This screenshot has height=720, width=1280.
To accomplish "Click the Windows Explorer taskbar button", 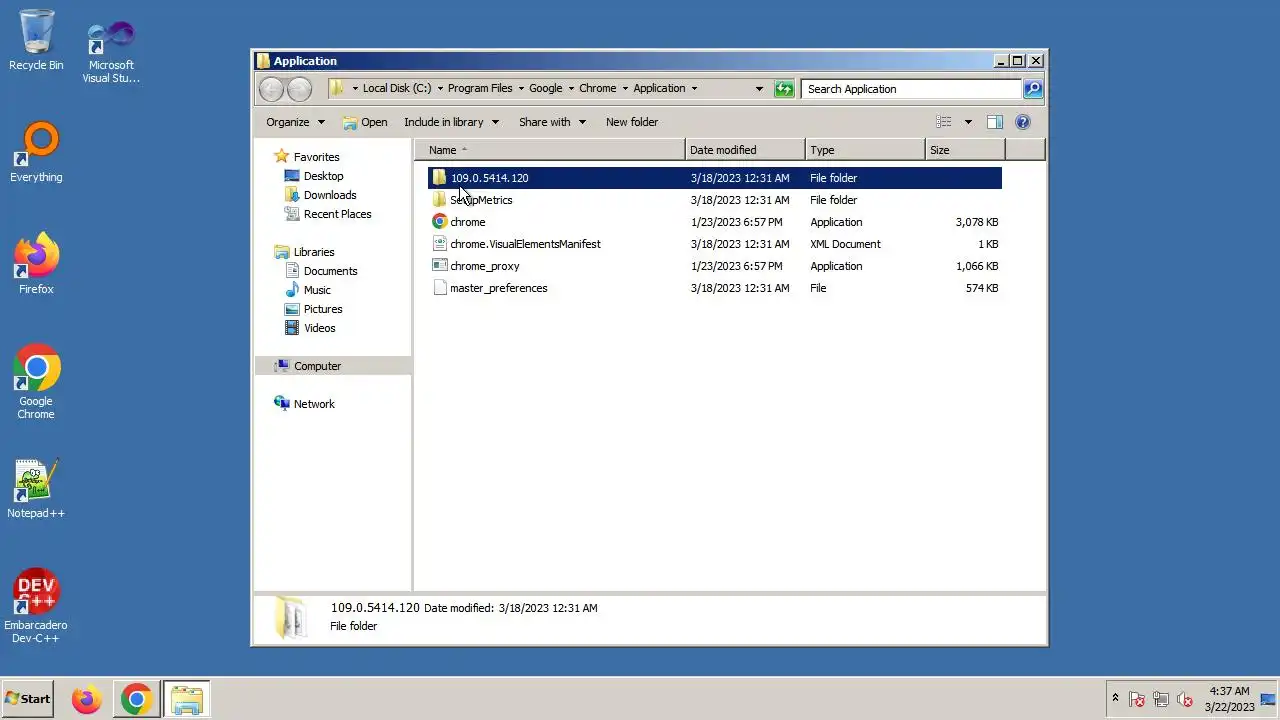I will (187, 699).
